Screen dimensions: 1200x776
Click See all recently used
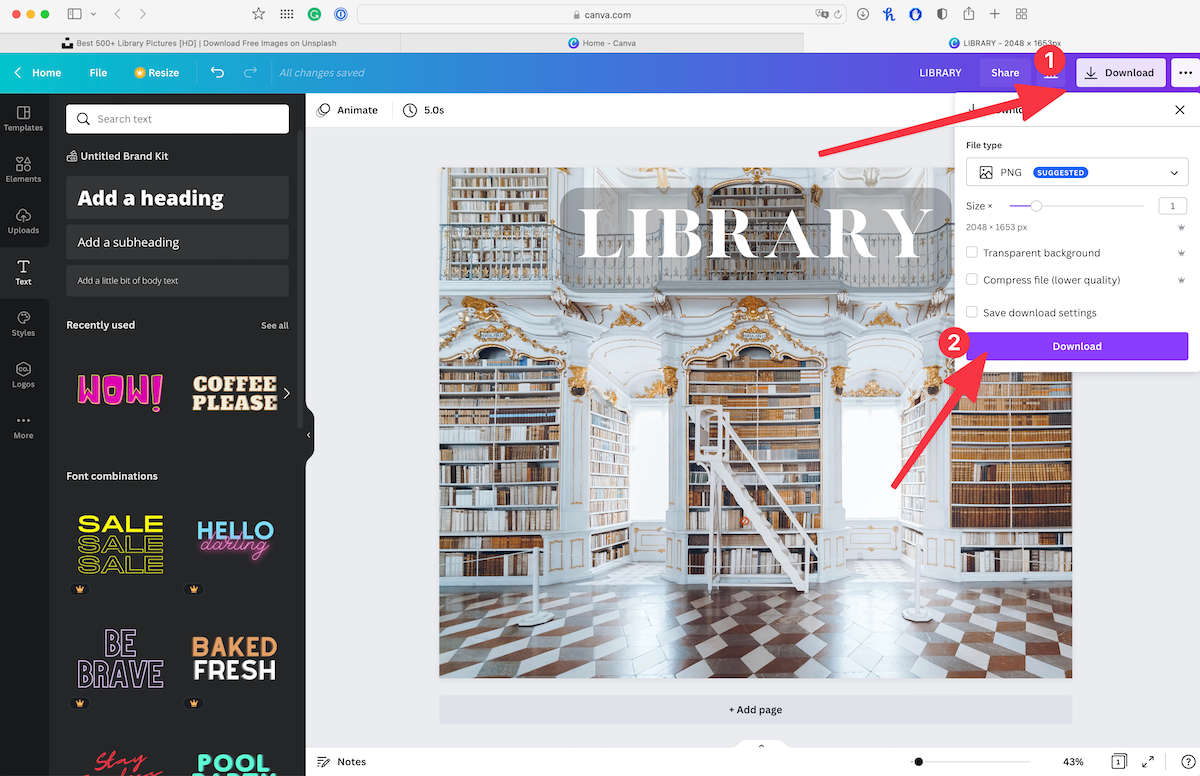click(275, 325)
